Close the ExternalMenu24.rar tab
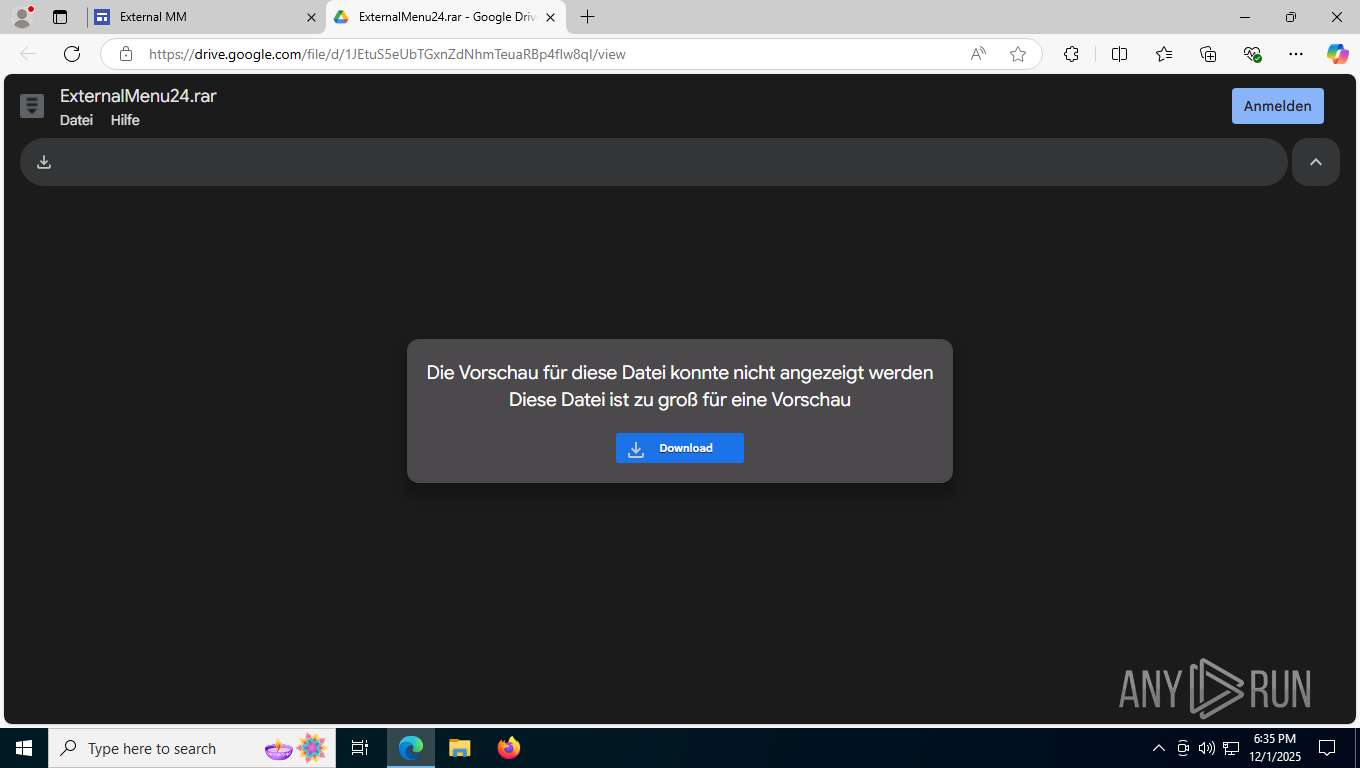The image size is (1360, 768). 550,17
